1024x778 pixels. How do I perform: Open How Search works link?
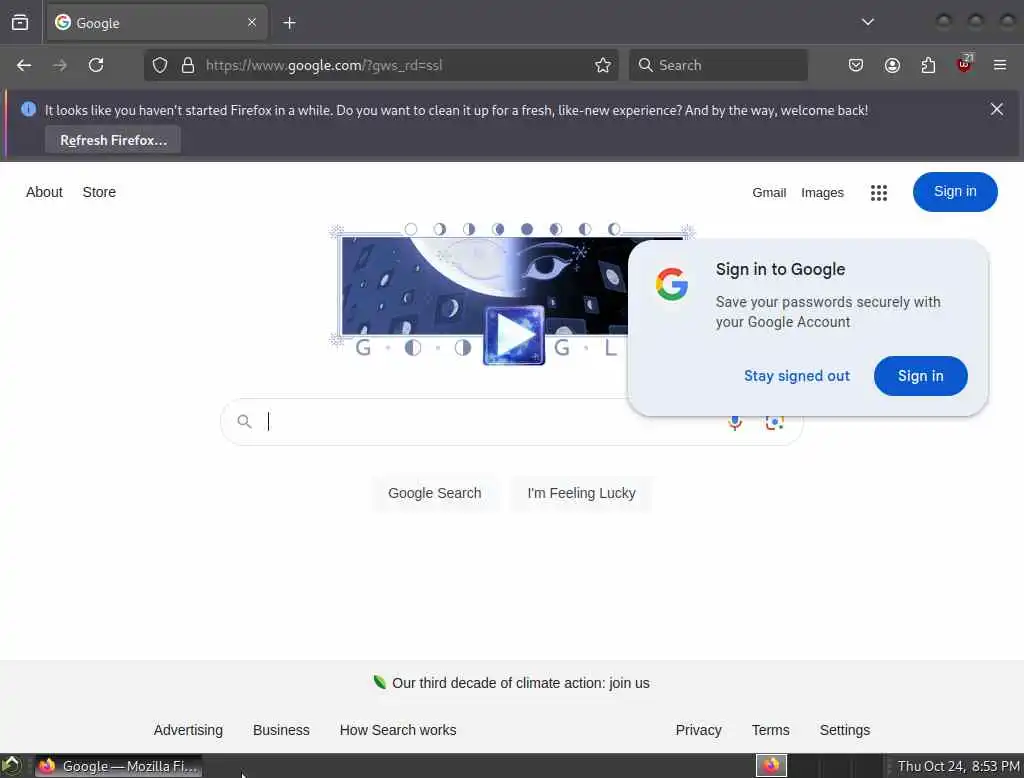(x=398, y=730)
